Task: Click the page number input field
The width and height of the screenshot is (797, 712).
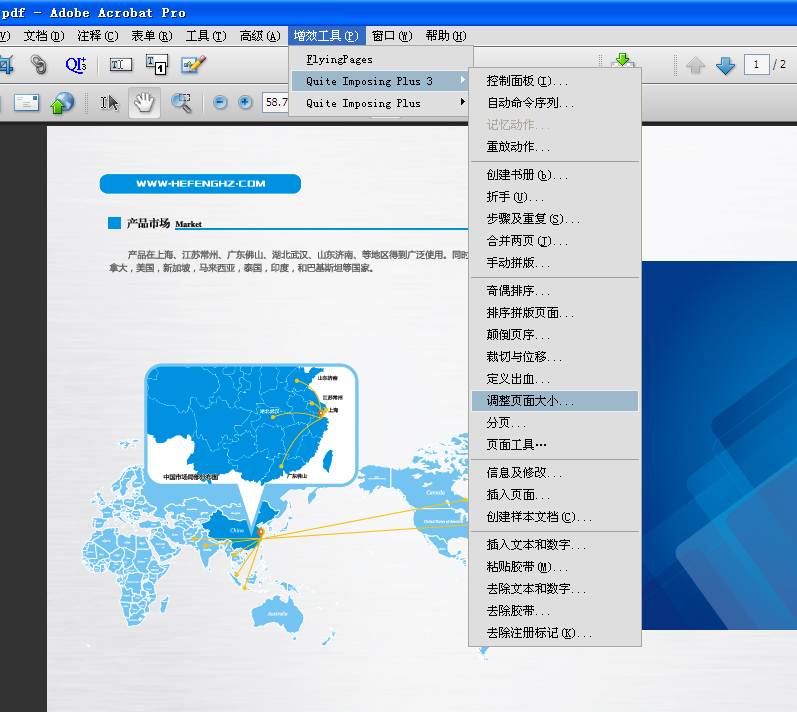Action: click(x=756, y=65)
